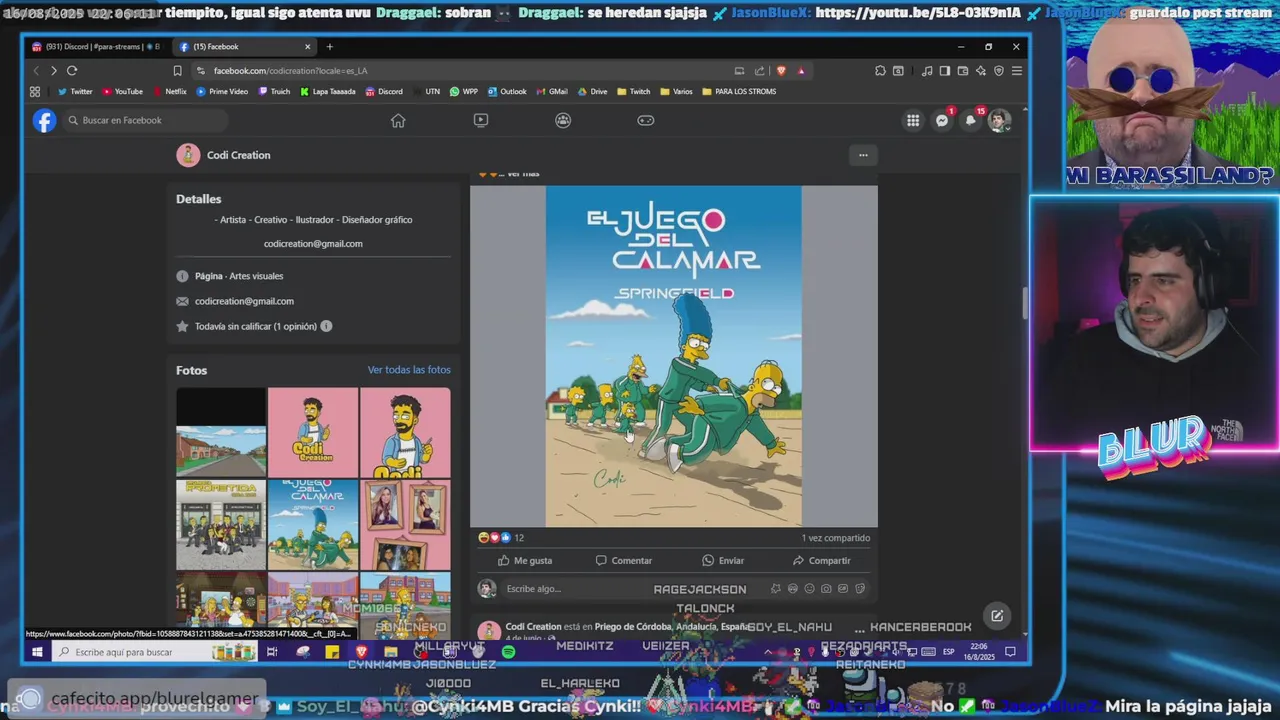1280x720 pixels.
Task: Expand the Twitch bookmarks folder
Action: coord(633,91)
